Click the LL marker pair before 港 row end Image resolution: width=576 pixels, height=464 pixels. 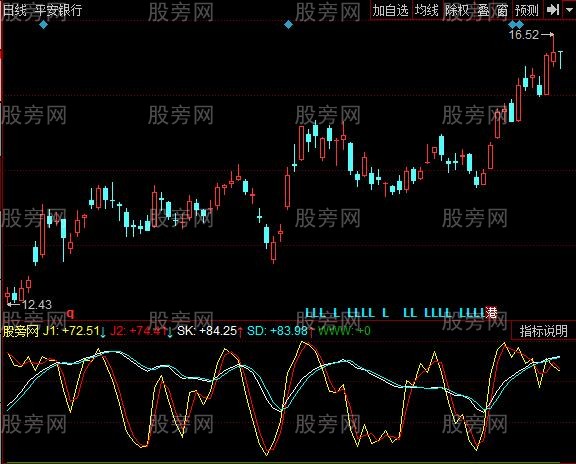pos(410,313)
